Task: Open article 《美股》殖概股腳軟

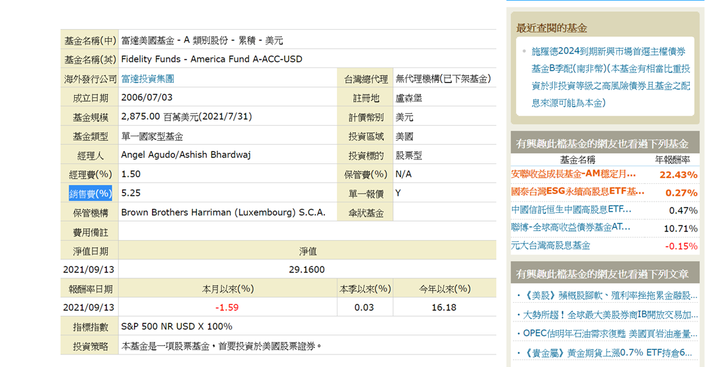Action: (610, 295)
